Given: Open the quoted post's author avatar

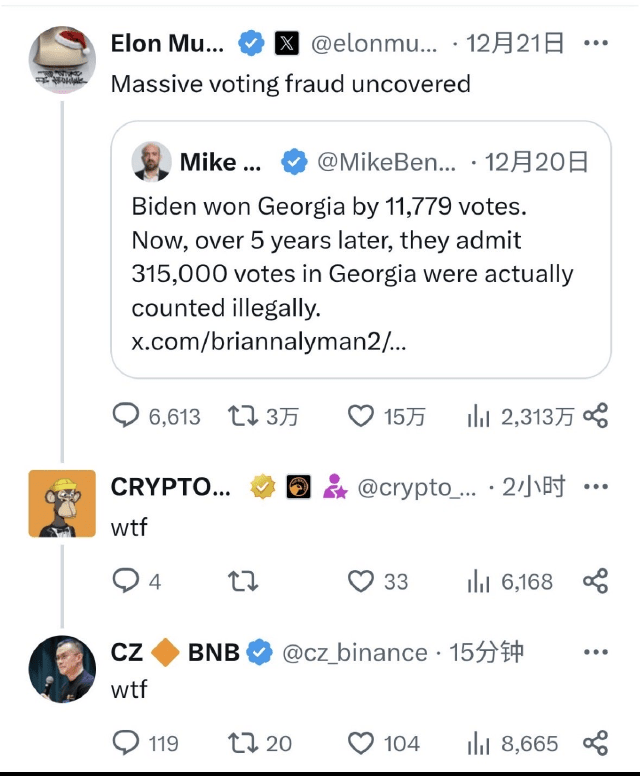Looking at the screenshot, I should (x=151, y=161).
